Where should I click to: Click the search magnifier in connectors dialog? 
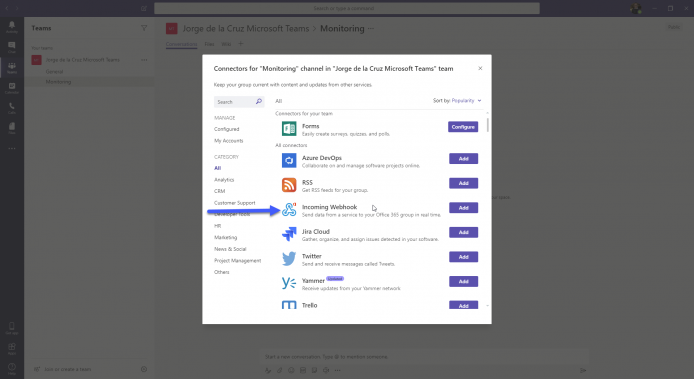(259, 101)
